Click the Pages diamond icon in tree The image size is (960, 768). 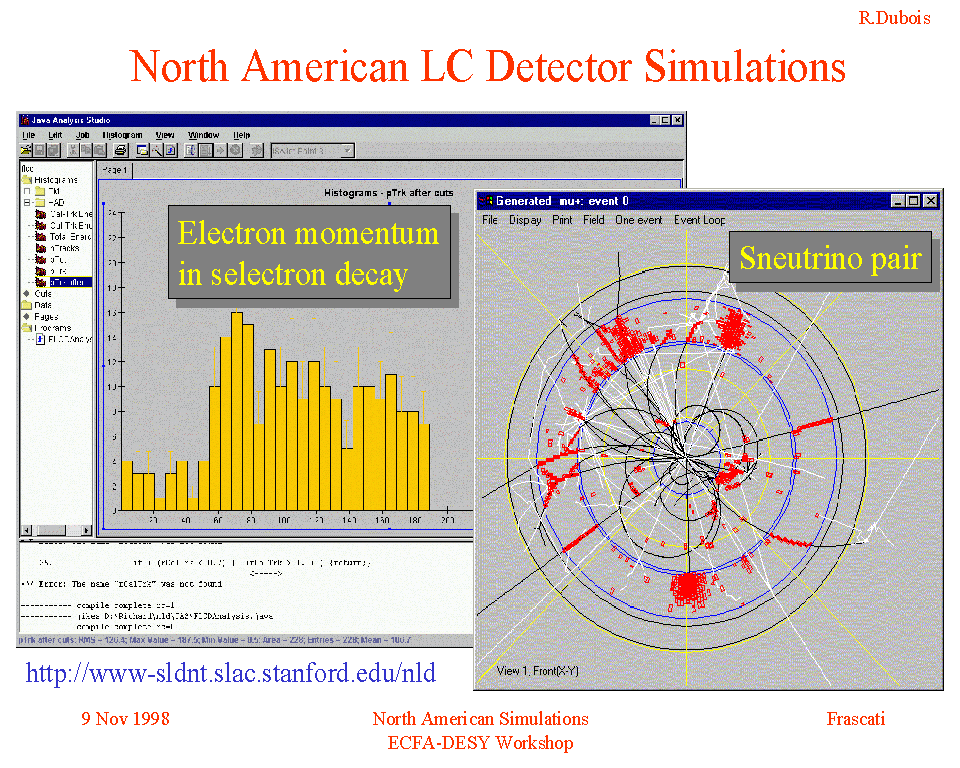point(26,317)
